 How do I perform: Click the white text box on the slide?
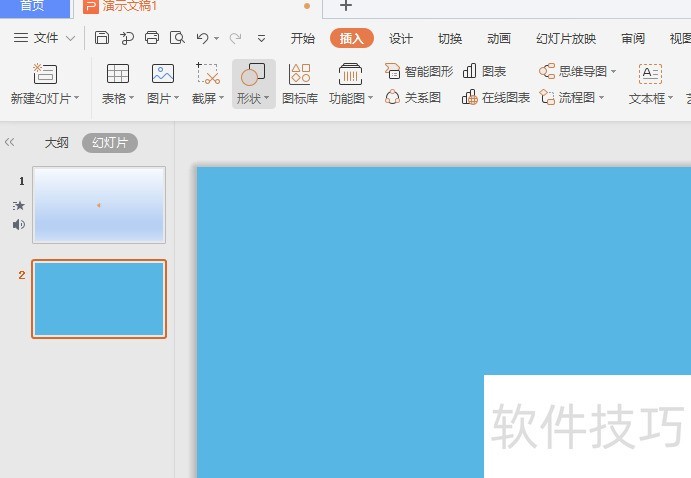[587, 426]
